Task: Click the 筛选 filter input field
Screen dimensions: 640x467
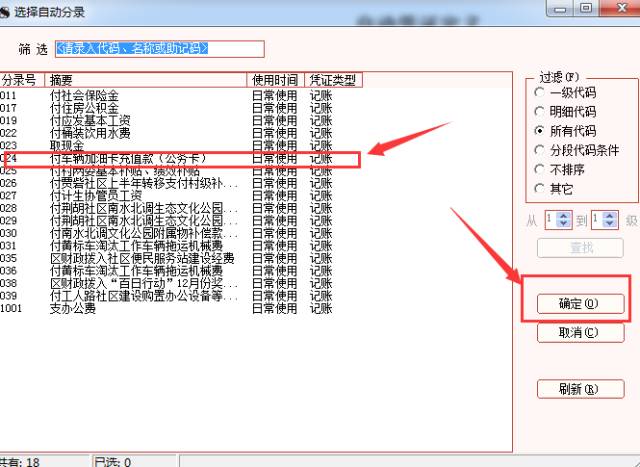Action: 160,48
